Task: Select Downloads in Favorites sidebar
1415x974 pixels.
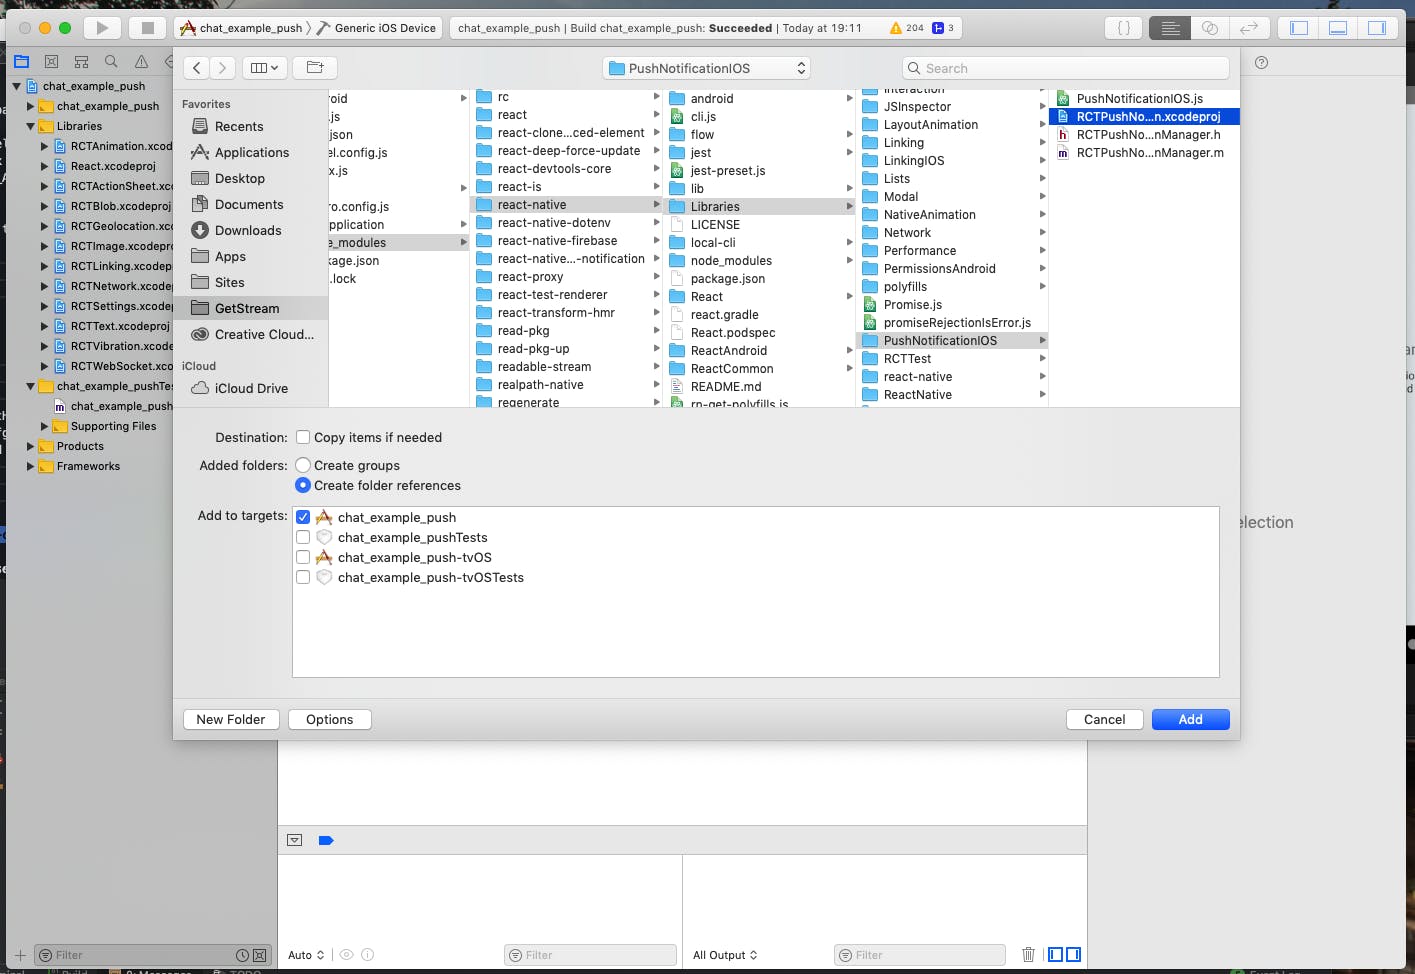Action: click(248, 231)
